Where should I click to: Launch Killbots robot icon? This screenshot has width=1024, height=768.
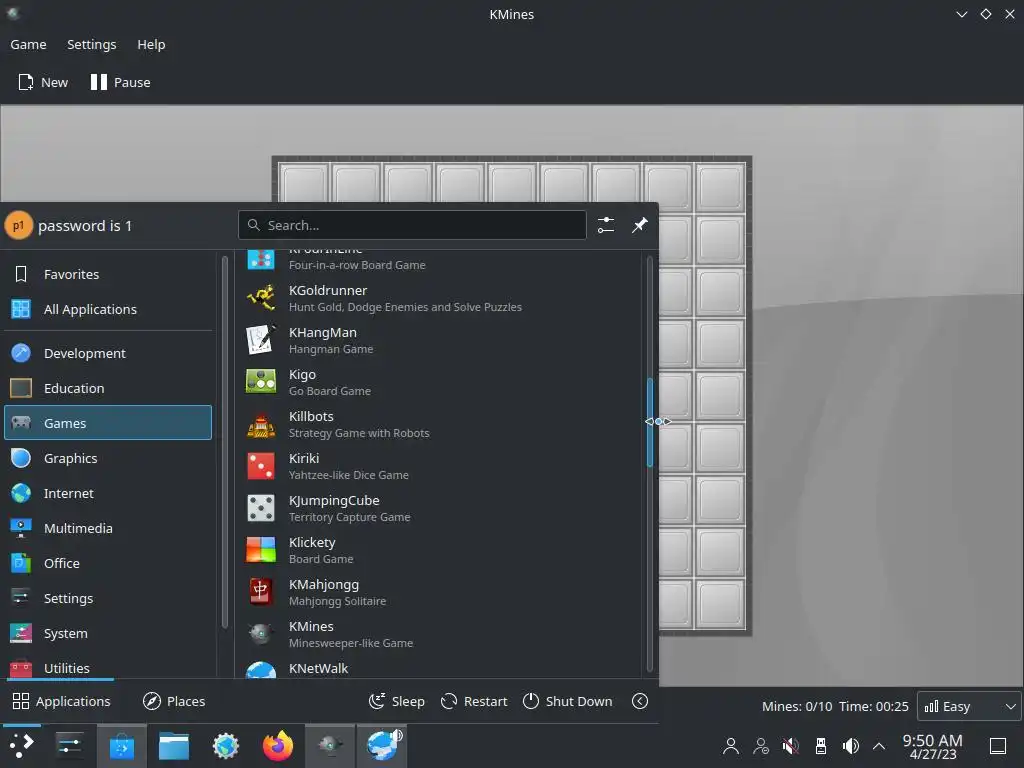tap(261, 424)
